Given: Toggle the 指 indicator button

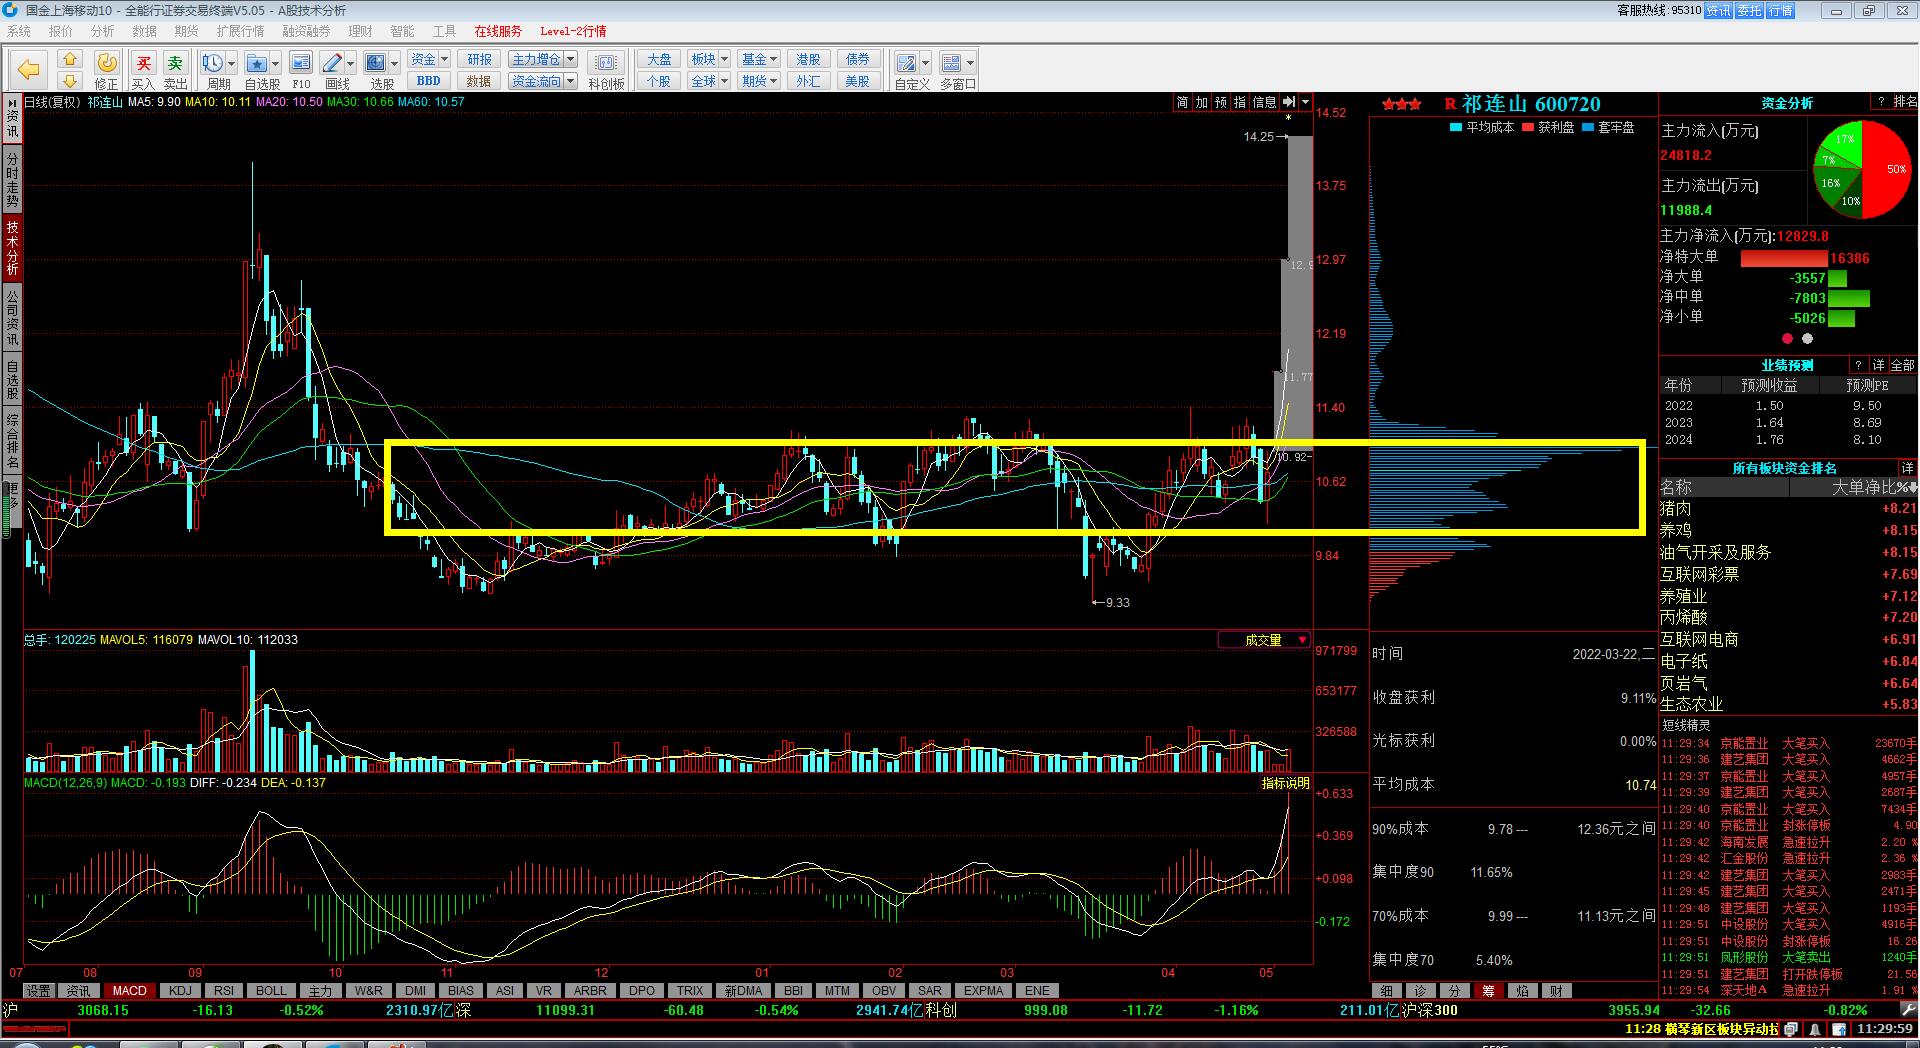Looking at the screenshot, I should point(1240,102).
